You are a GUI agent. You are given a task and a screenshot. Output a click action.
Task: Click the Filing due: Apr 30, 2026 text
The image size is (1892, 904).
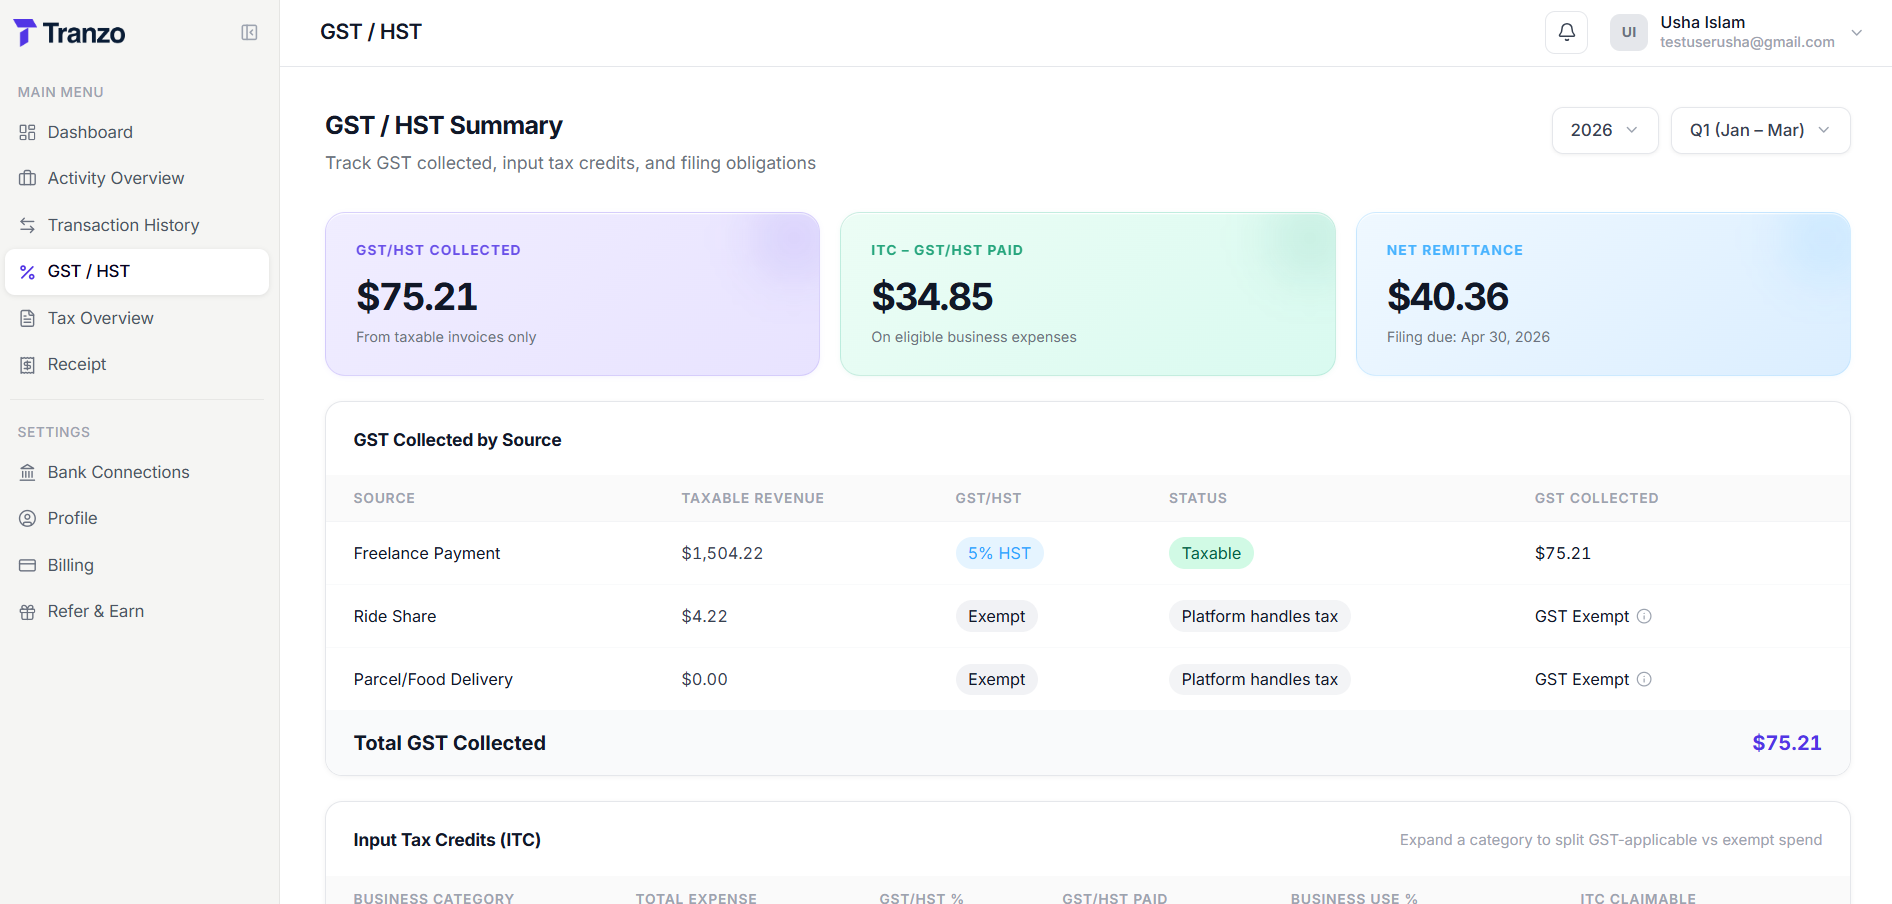click(1468, 337)
